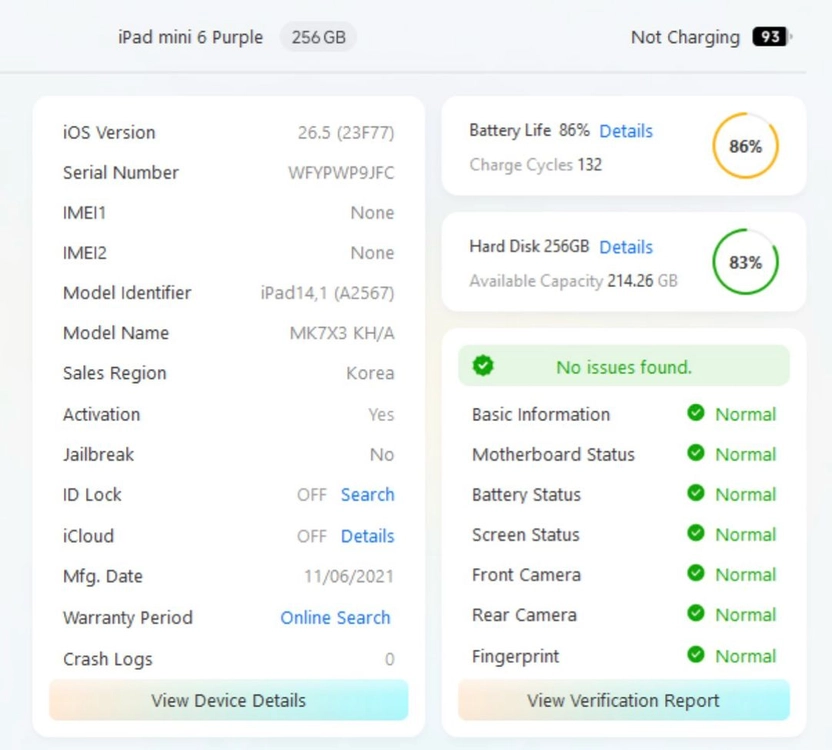Click the No issues found banner
Screen dimensions: 832x750
623,366
